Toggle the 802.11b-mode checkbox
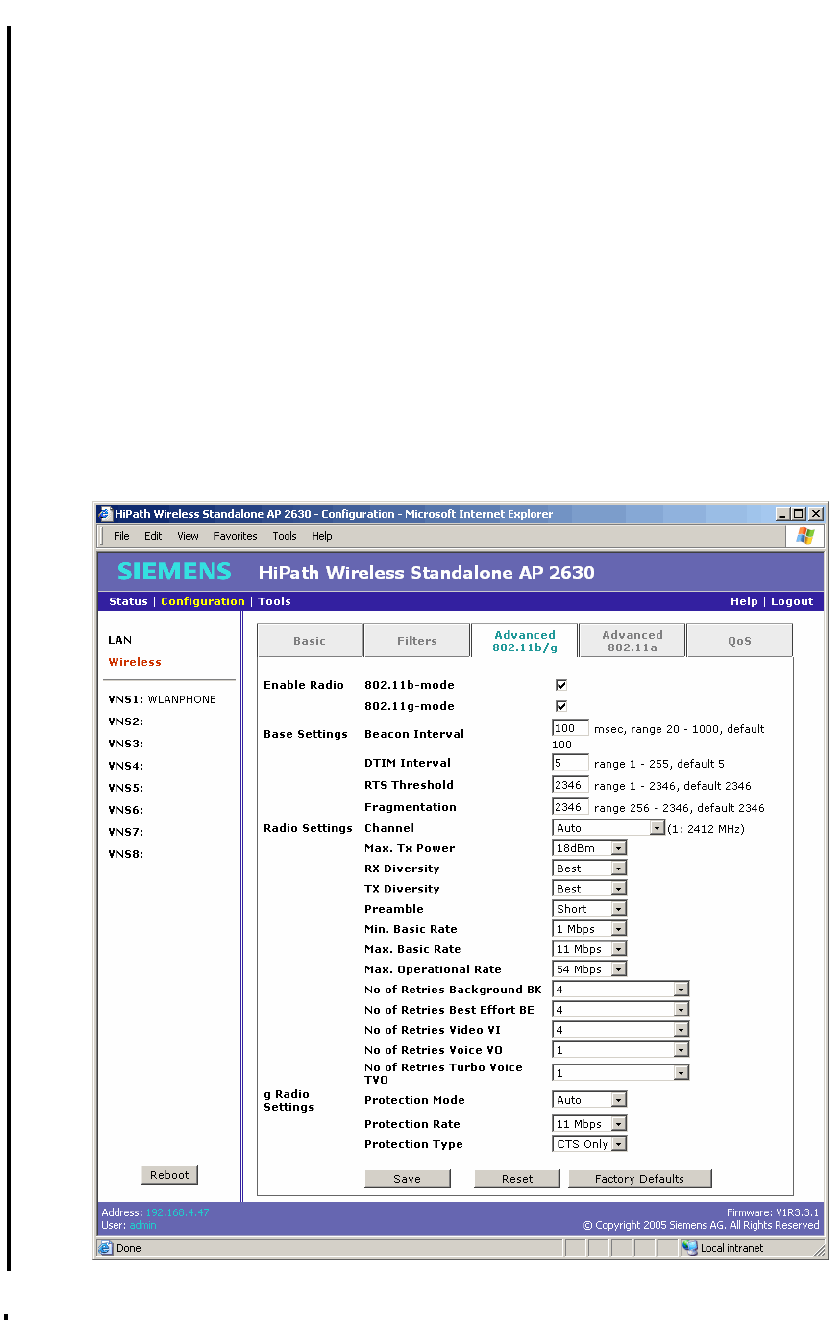Screen dimensions: 829x1320 (x=561, y=685)
